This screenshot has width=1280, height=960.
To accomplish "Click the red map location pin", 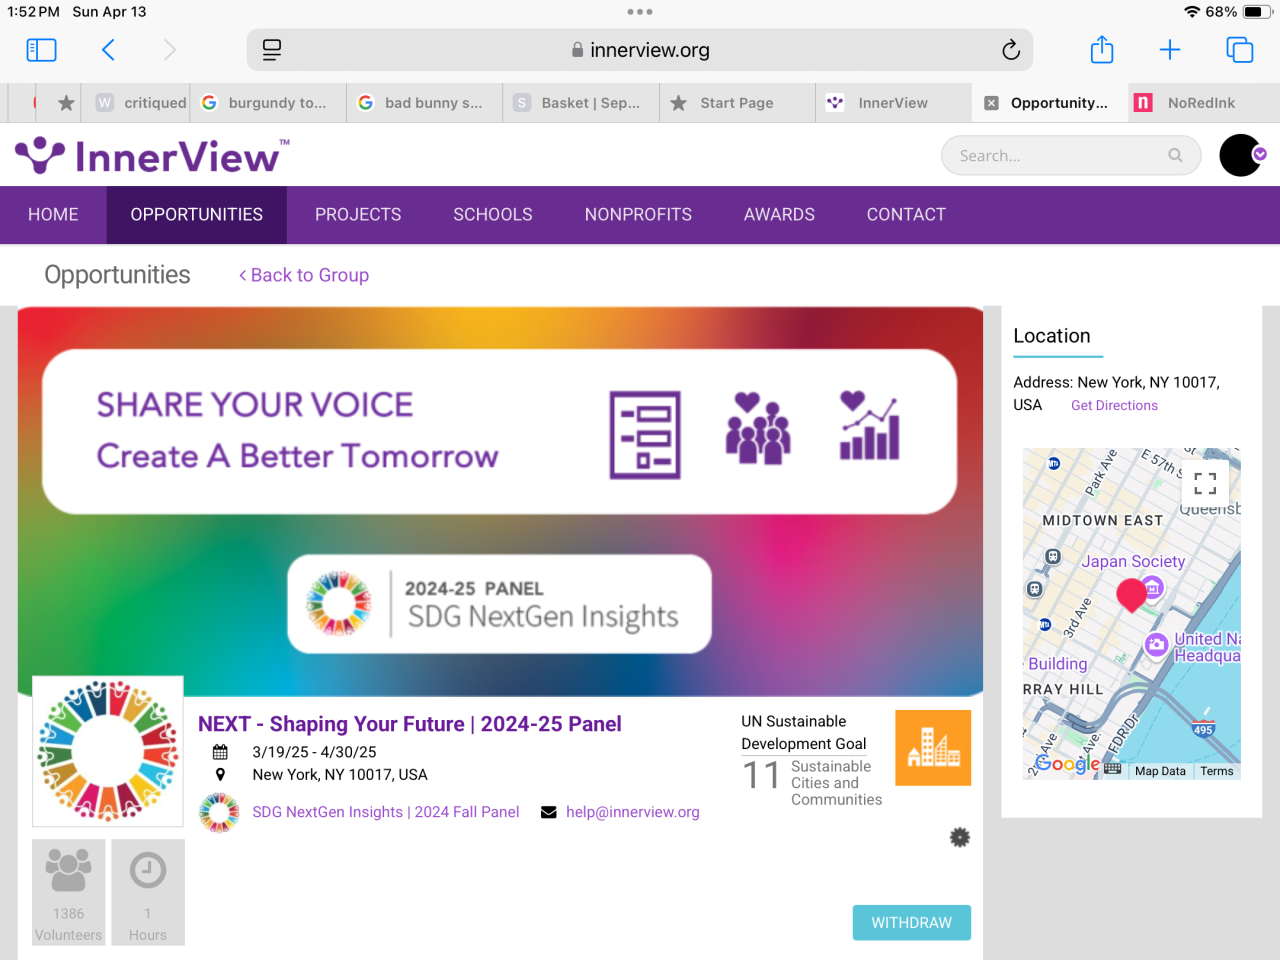I will click(x=1131, y=594).
